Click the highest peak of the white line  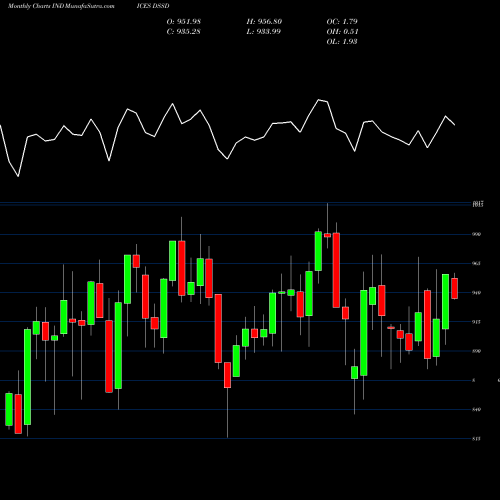click(319, 100)
